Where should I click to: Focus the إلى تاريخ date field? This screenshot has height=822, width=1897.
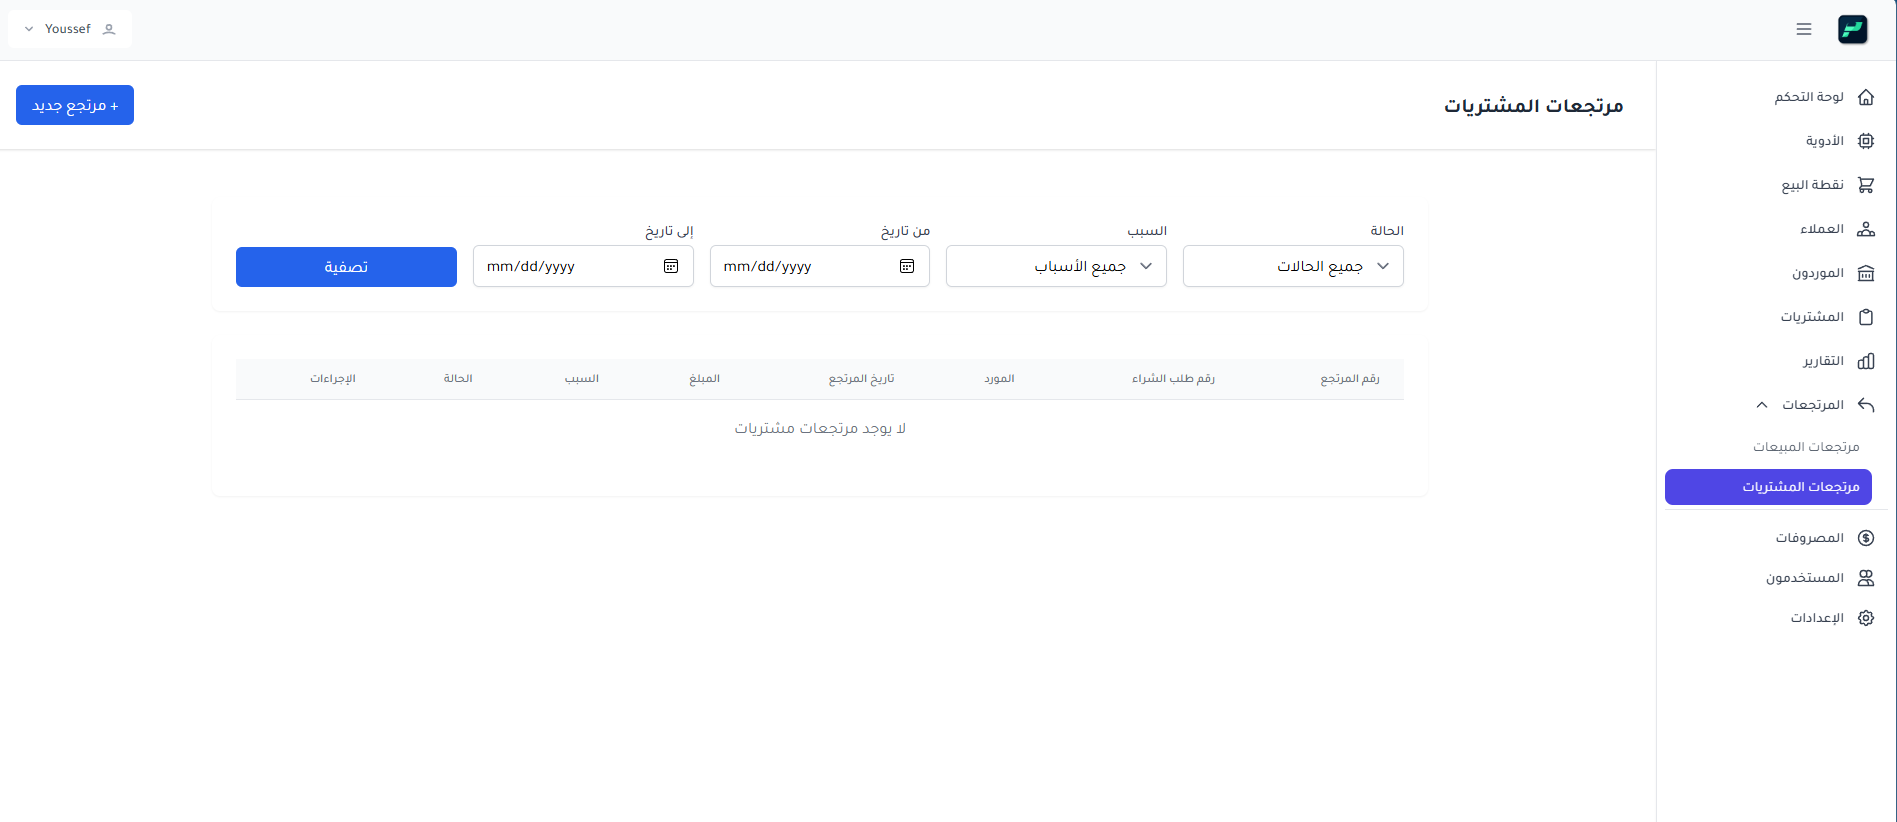tap(583, 266)
